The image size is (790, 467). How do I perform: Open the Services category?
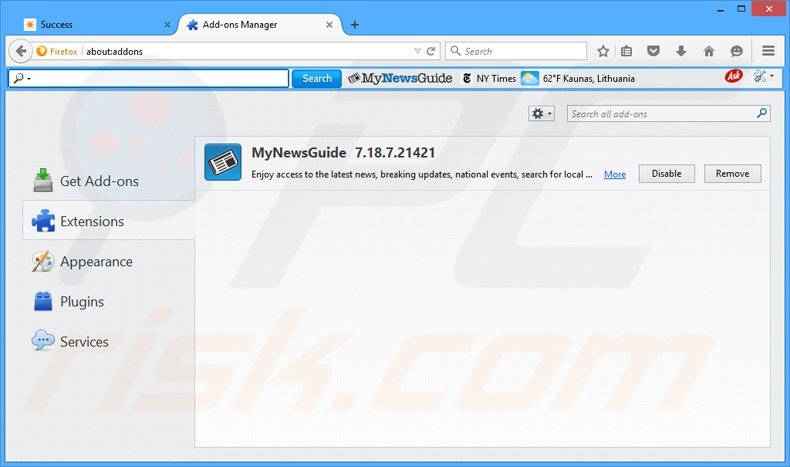108,342
